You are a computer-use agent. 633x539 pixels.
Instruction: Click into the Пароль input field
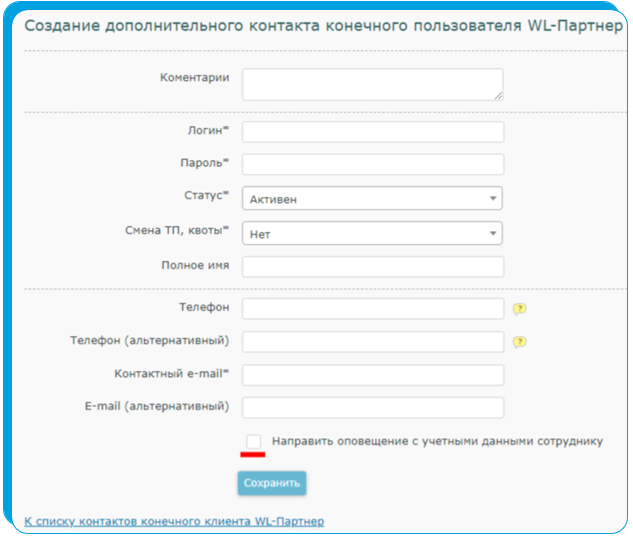tap(373, 164)
